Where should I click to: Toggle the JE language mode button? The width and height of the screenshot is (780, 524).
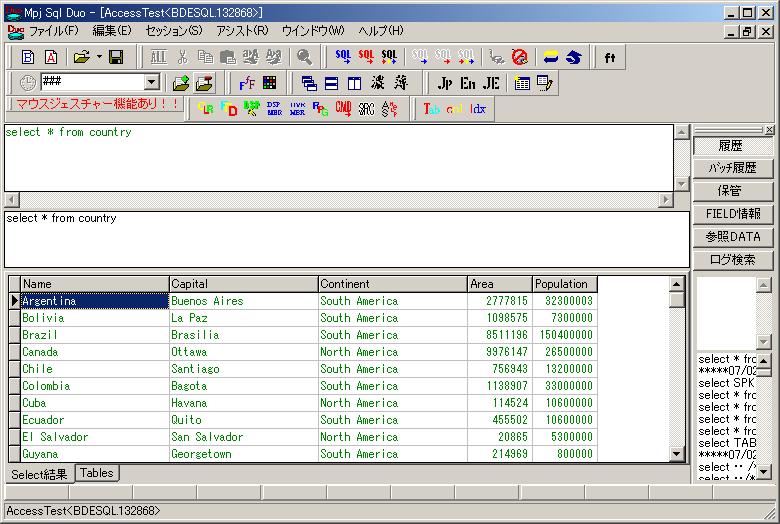click(x=491, y=83)
